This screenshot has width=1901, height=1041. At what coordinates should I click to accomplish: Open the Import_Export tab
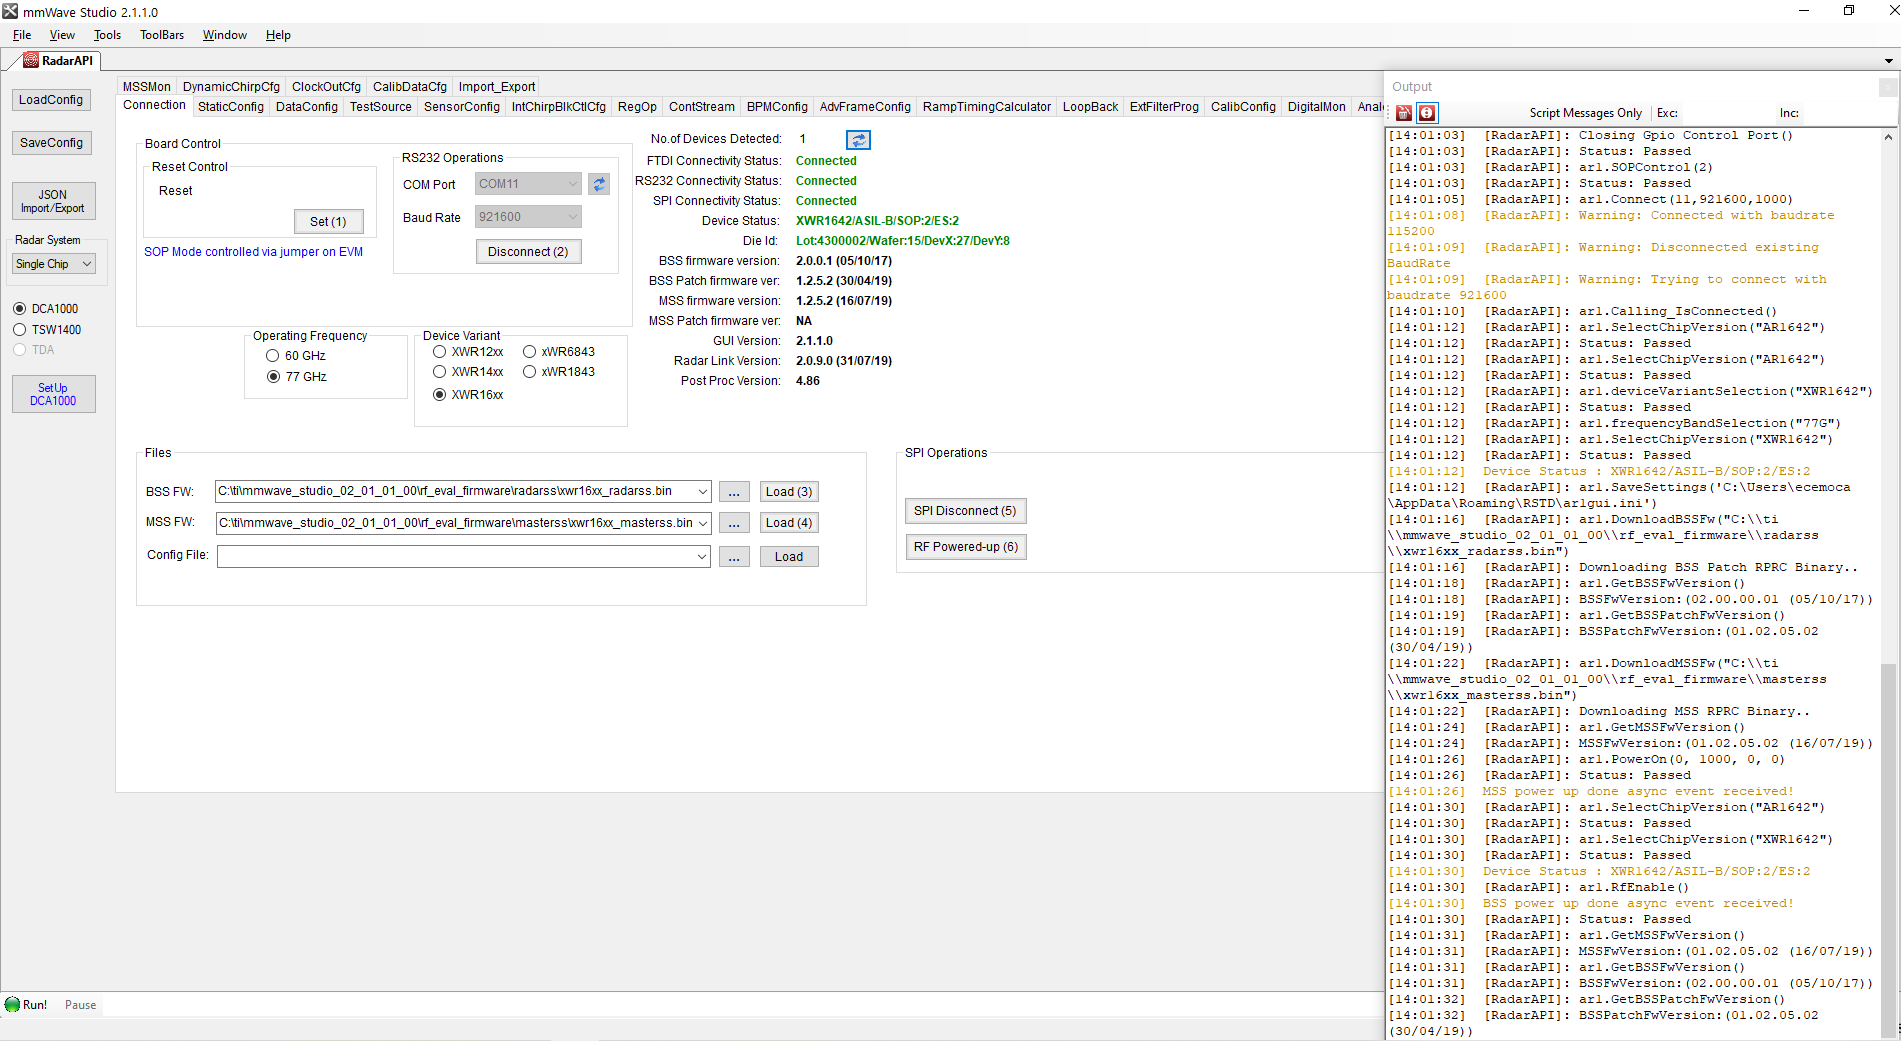[x=497, y=87]
